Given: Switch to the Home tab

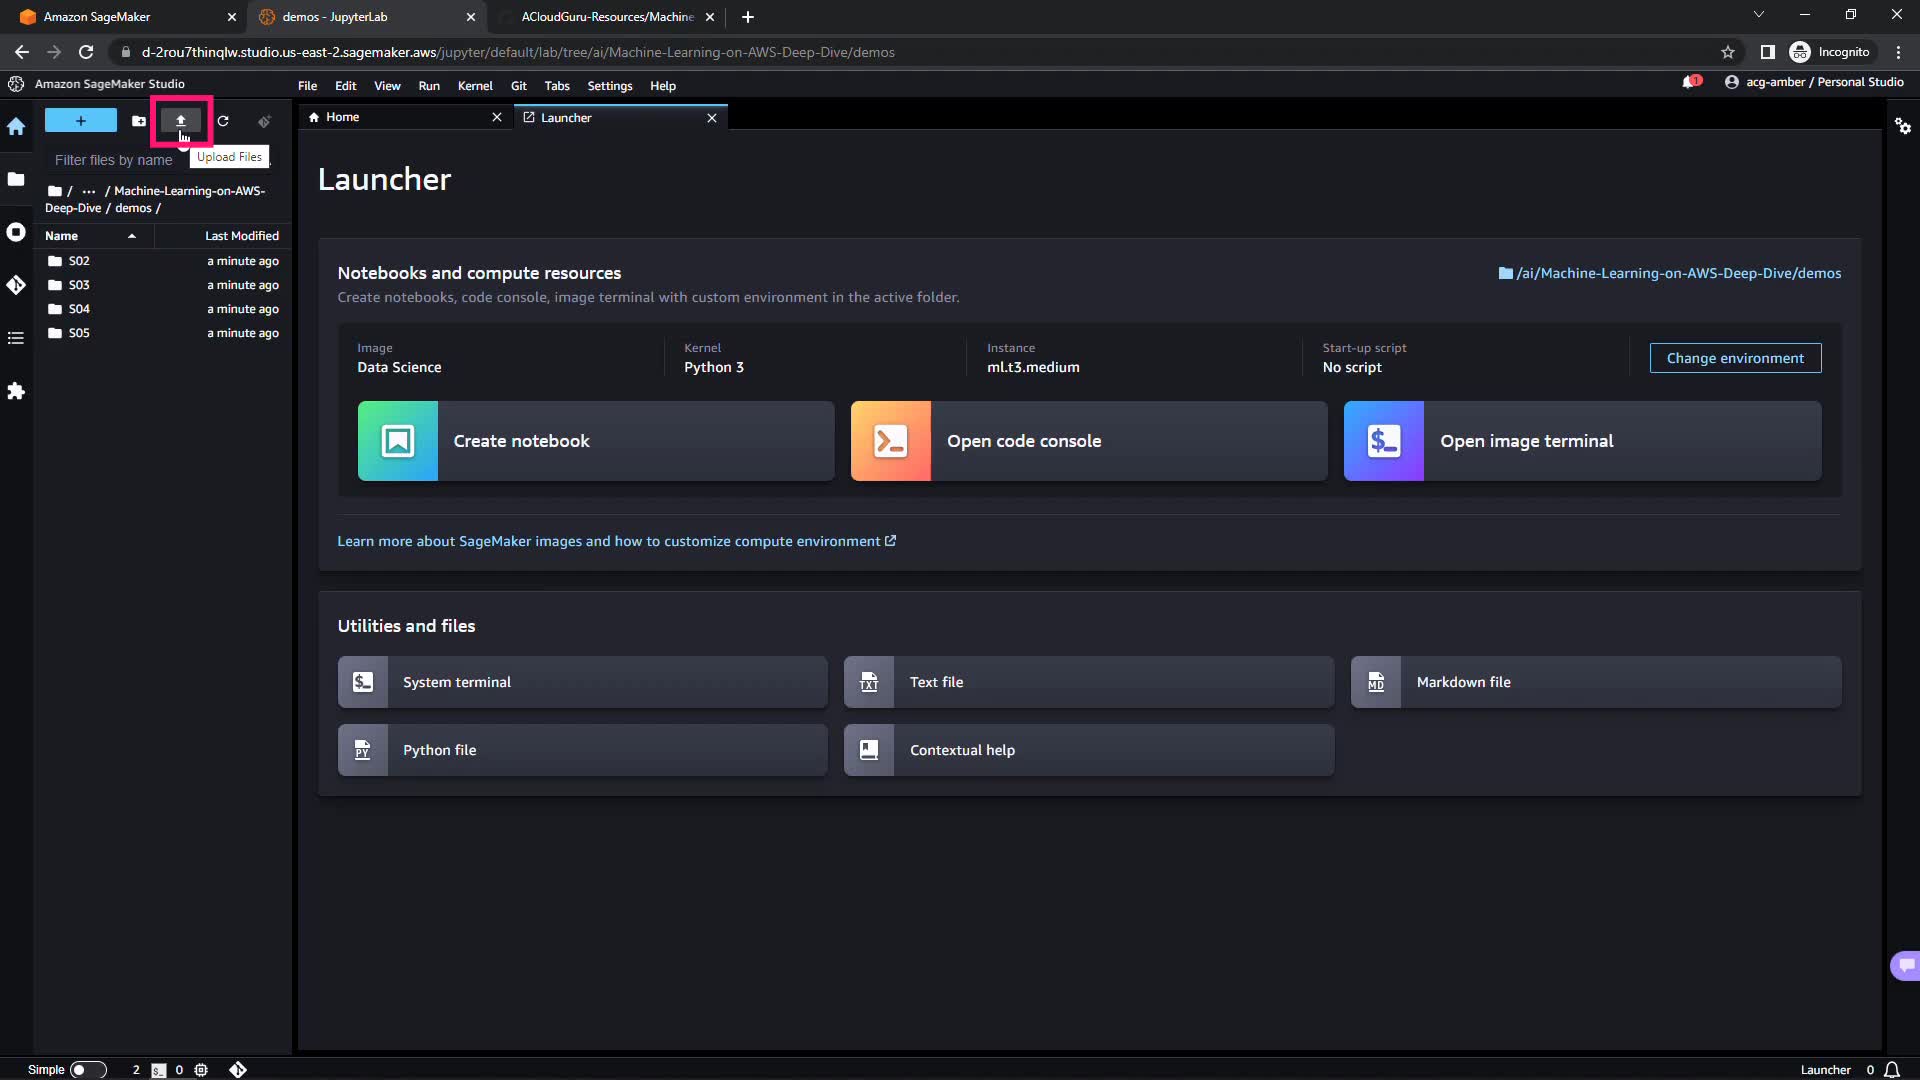Looking at the screenshot, I should coord(343,117).
